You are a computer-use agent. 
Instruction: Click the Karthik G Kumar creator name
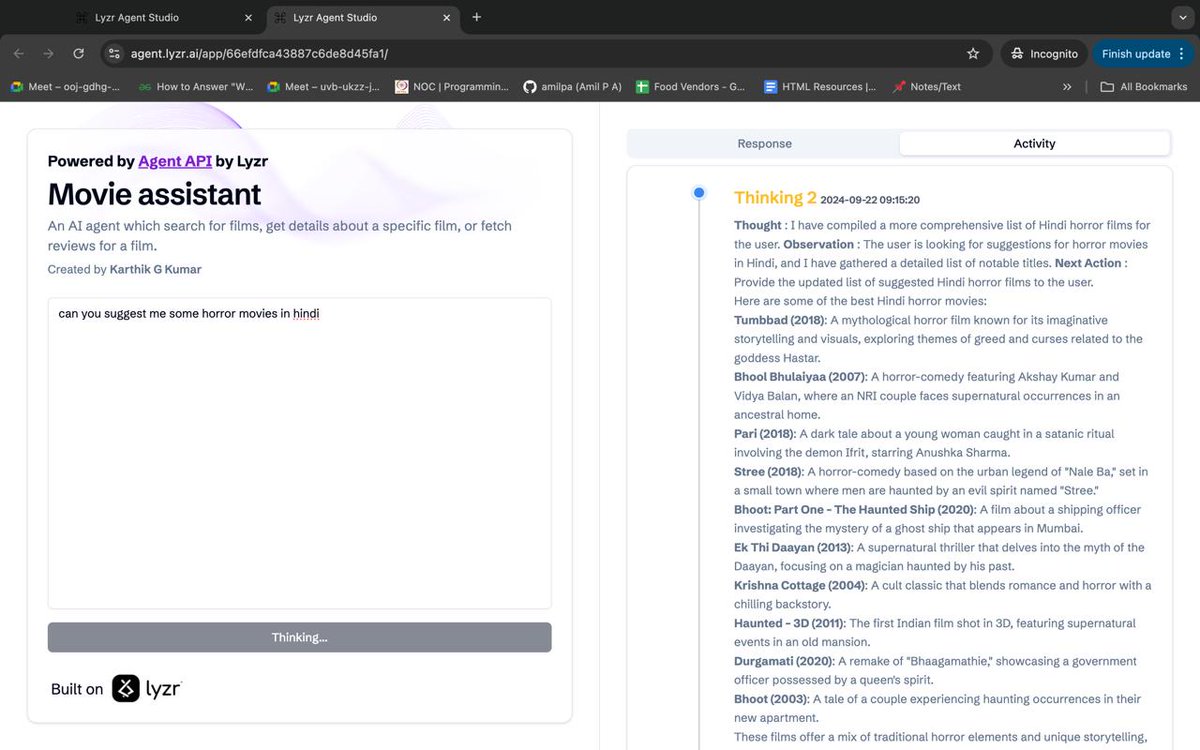[x=155, y=270]
